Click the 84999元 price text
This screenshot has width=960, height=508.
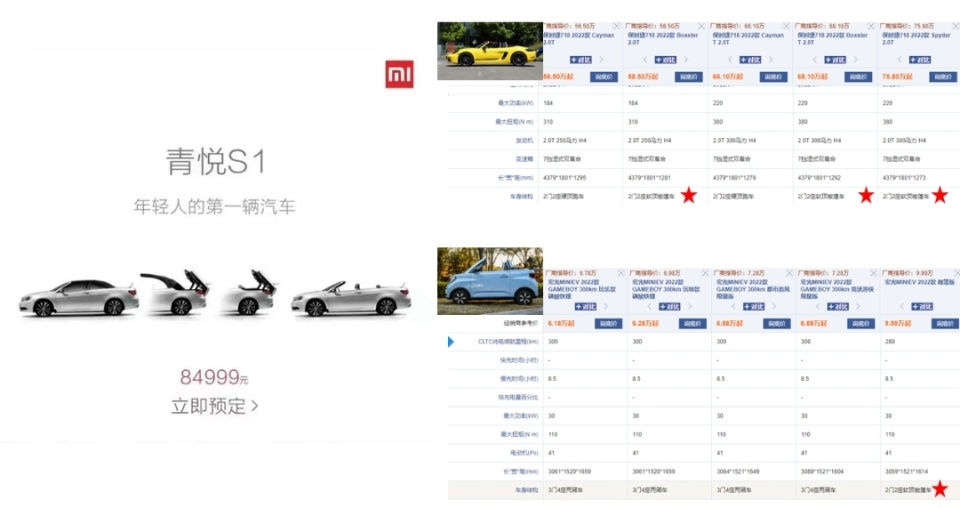214,377
